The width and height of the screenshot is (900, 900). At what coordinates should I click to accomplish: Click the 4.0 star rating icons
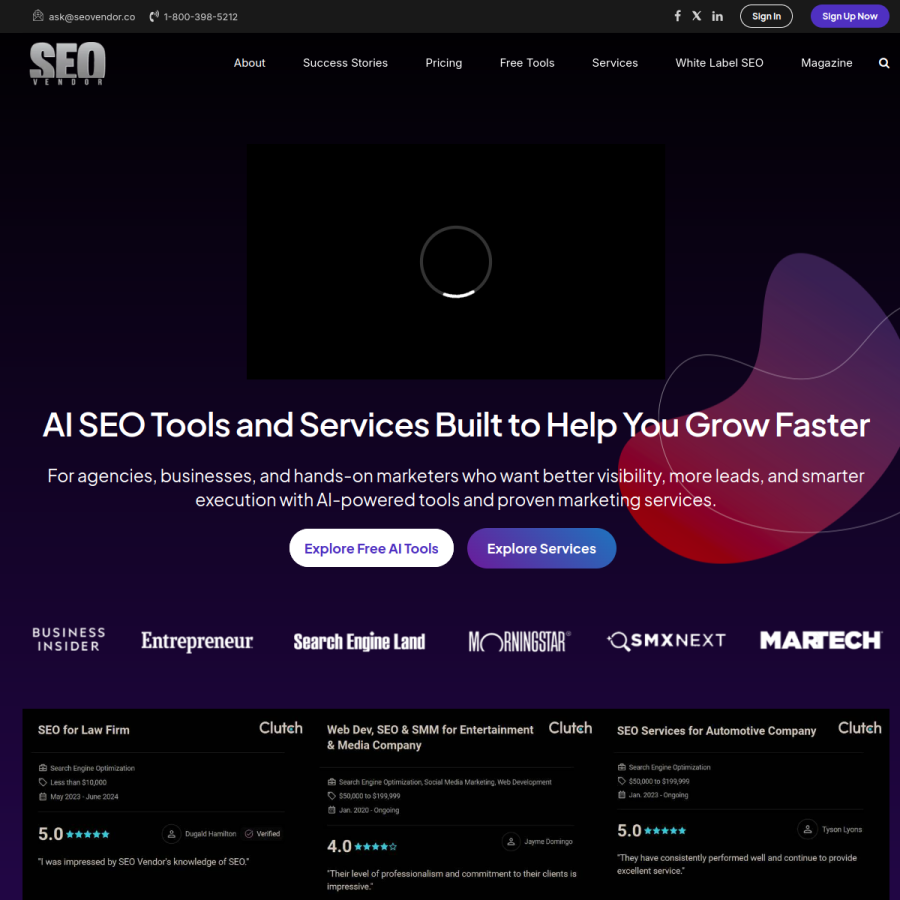(375, 846)
